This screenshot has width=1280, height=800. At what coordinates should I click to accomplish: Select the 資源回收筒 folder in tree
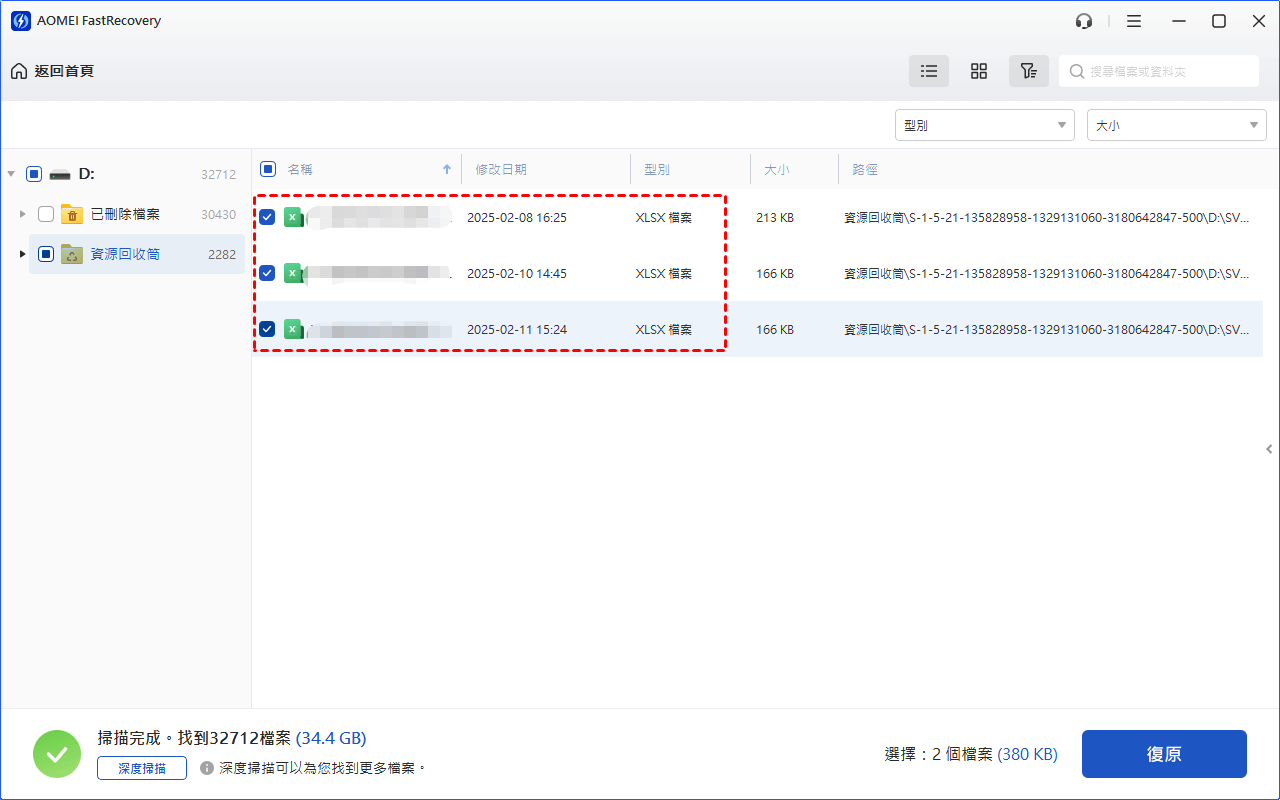(x=125, y=254)
